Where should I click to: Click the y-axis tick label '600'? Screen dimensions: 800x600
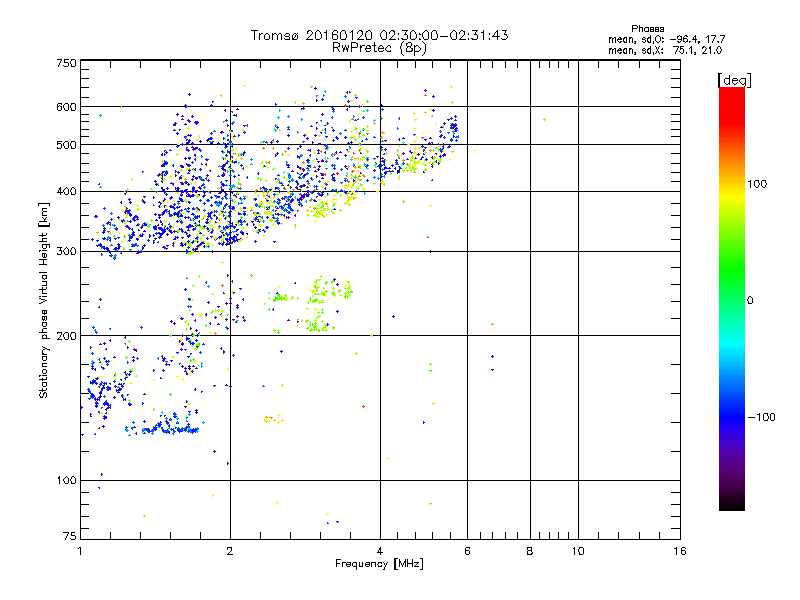click(x=66, y=107)
